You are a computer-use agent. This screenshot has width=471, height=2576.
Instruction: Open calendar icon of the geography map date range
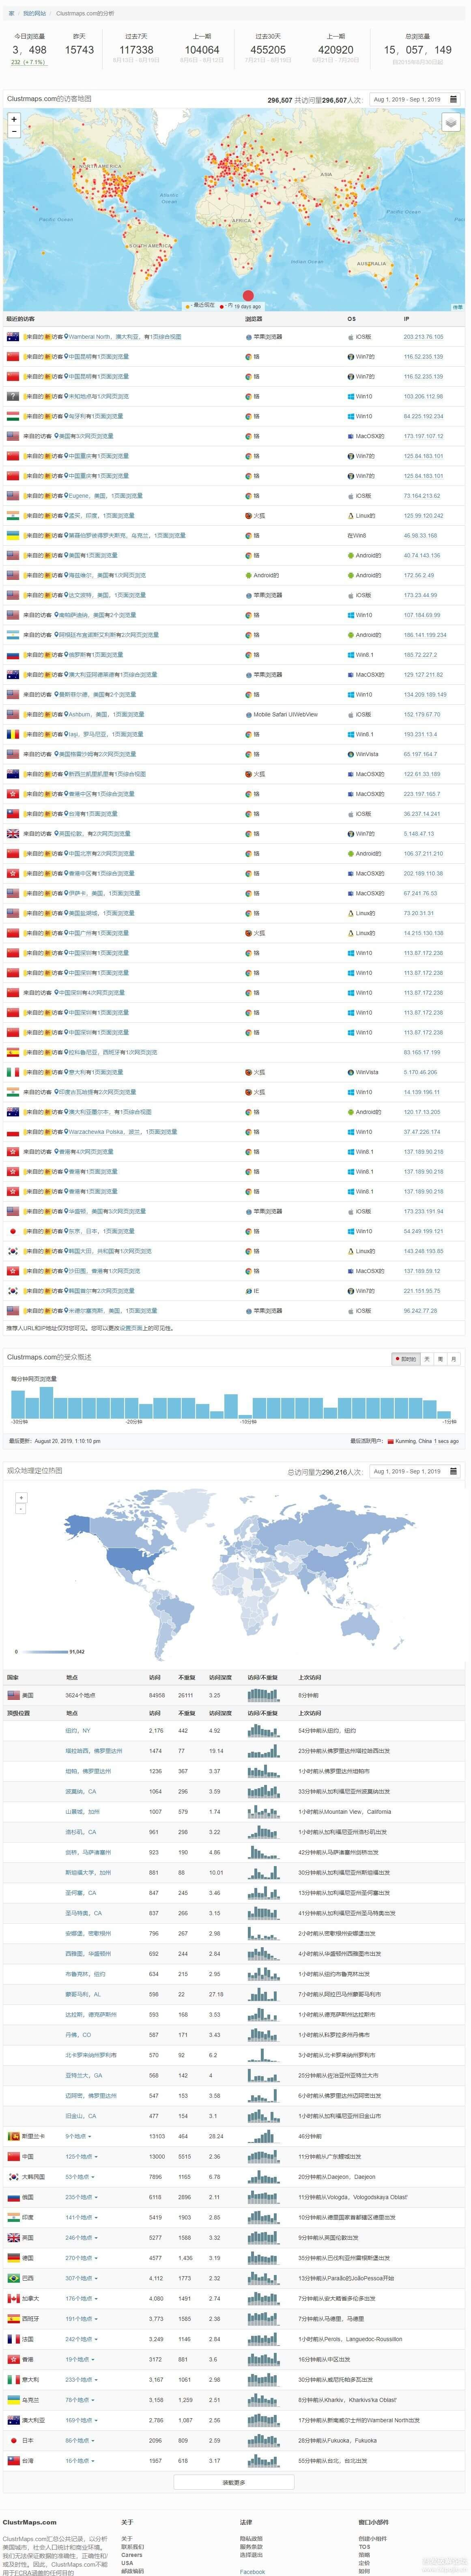click(453, 1471)
